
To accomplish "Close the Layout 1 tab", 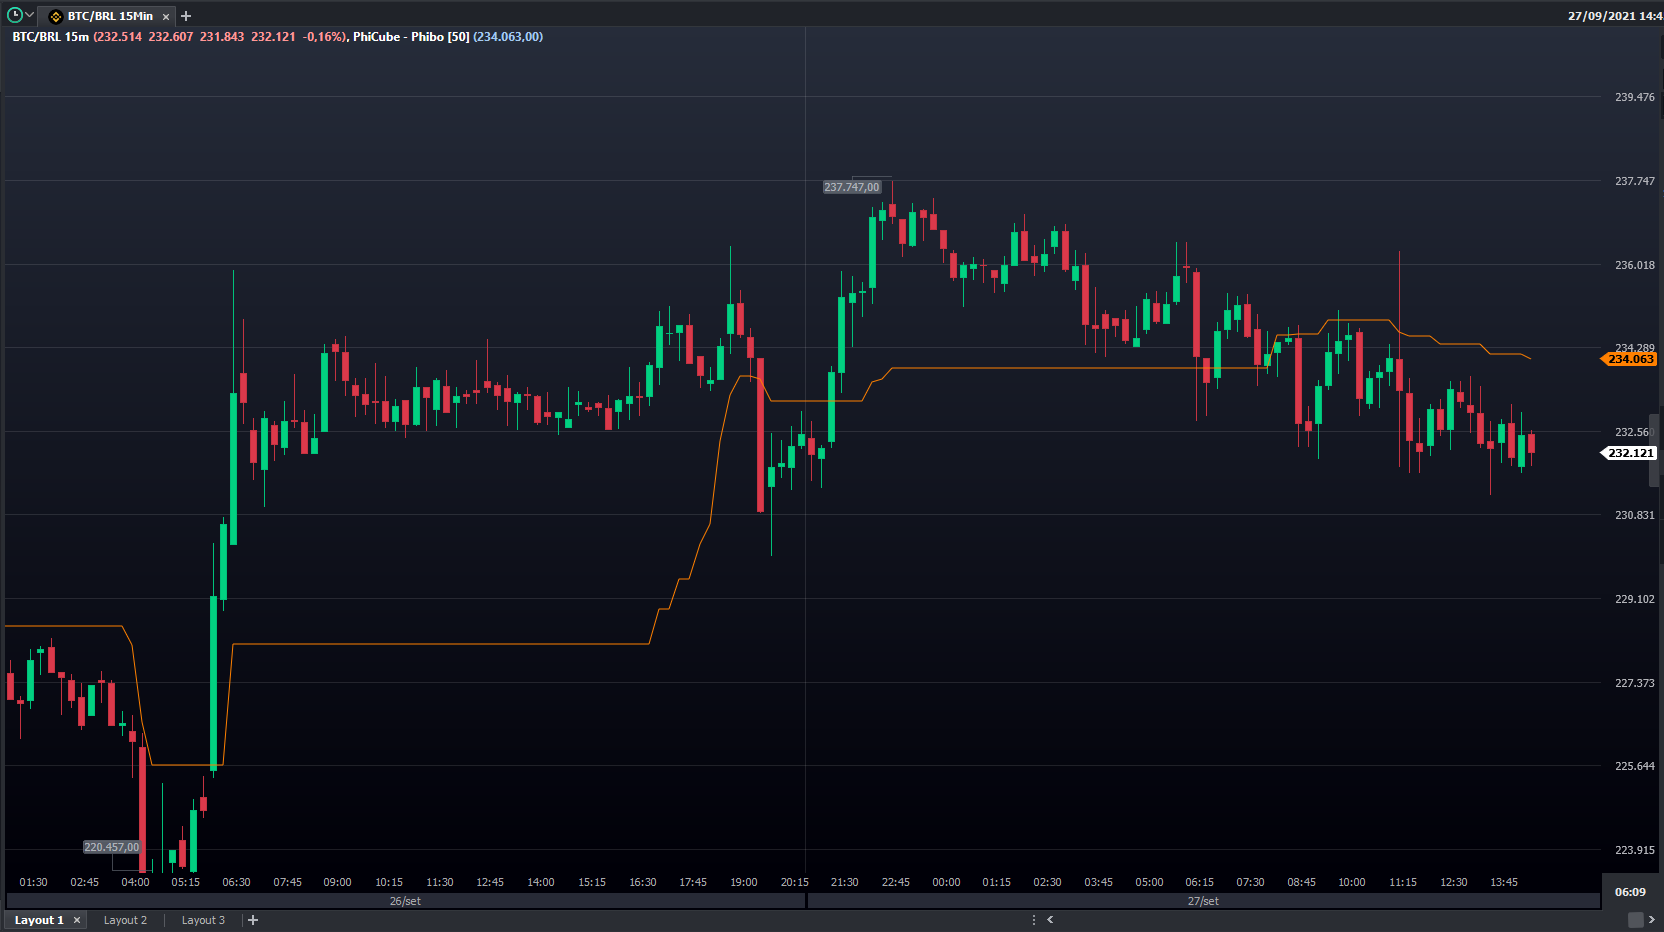I will [x=77, y=920].
